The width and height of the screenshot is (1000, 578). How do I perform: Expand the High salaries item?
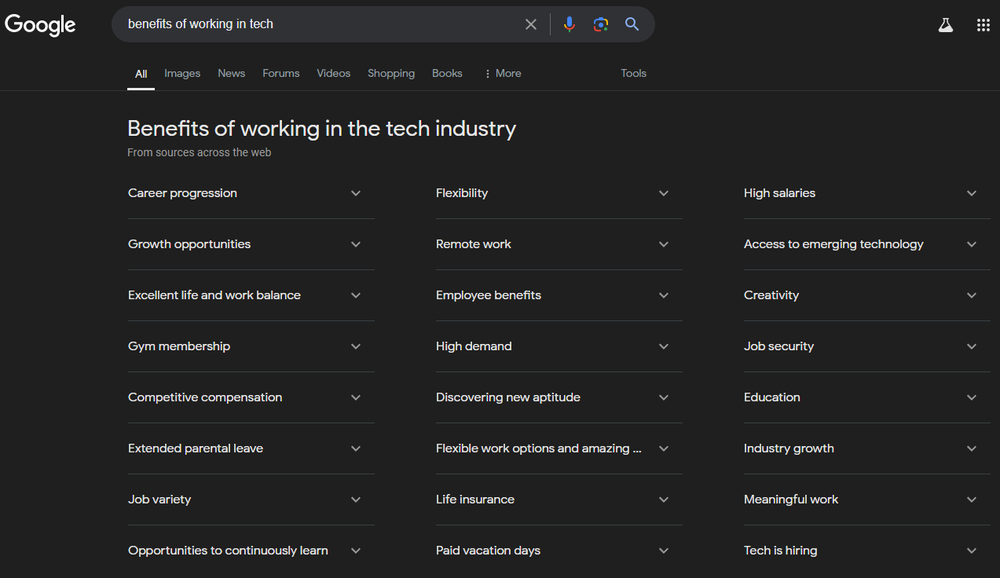point(971,192)
